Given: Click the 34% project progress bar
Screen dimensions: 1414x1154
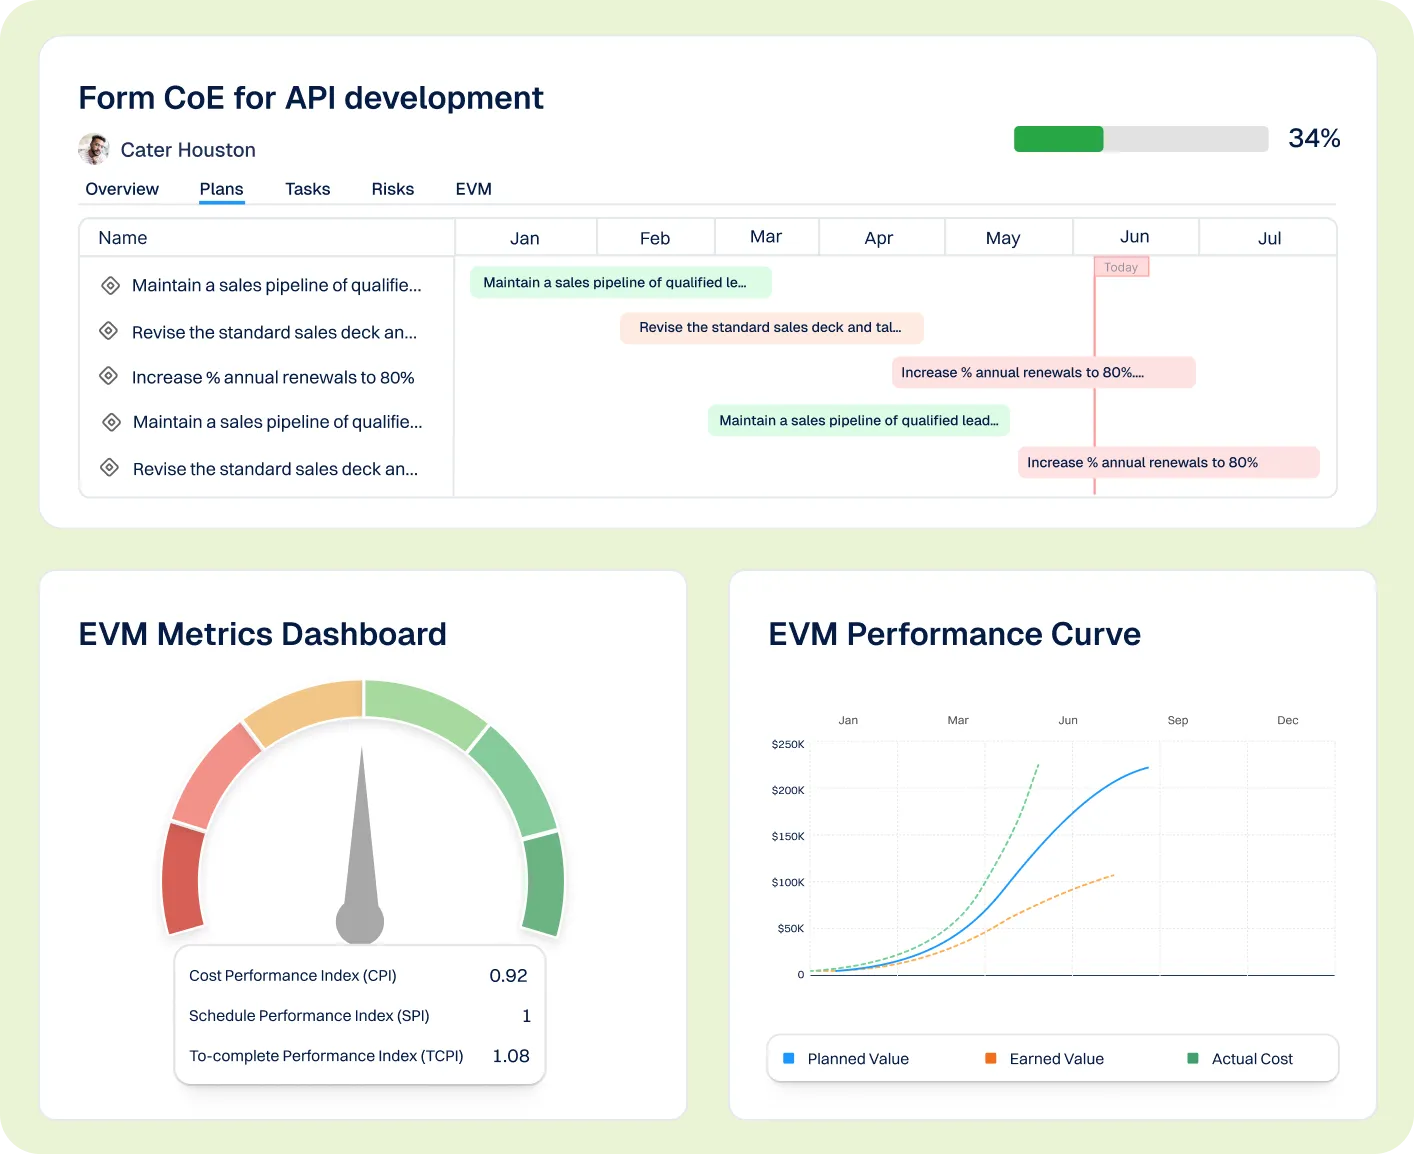Looking at the screenshot, I should pyautogui.click(x=1140, y=138).
